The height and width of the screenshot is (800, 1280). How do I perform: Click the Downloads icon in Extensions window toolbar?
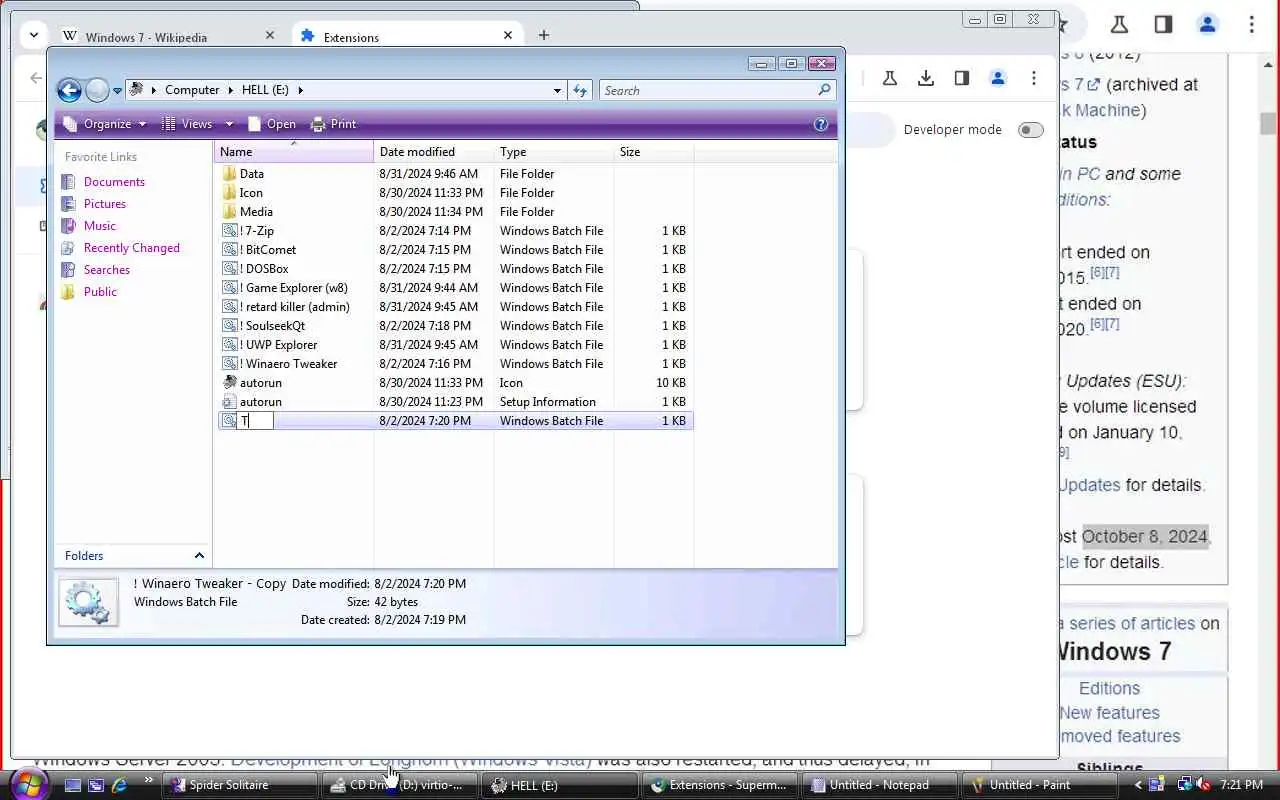click(x=926, y=78)
